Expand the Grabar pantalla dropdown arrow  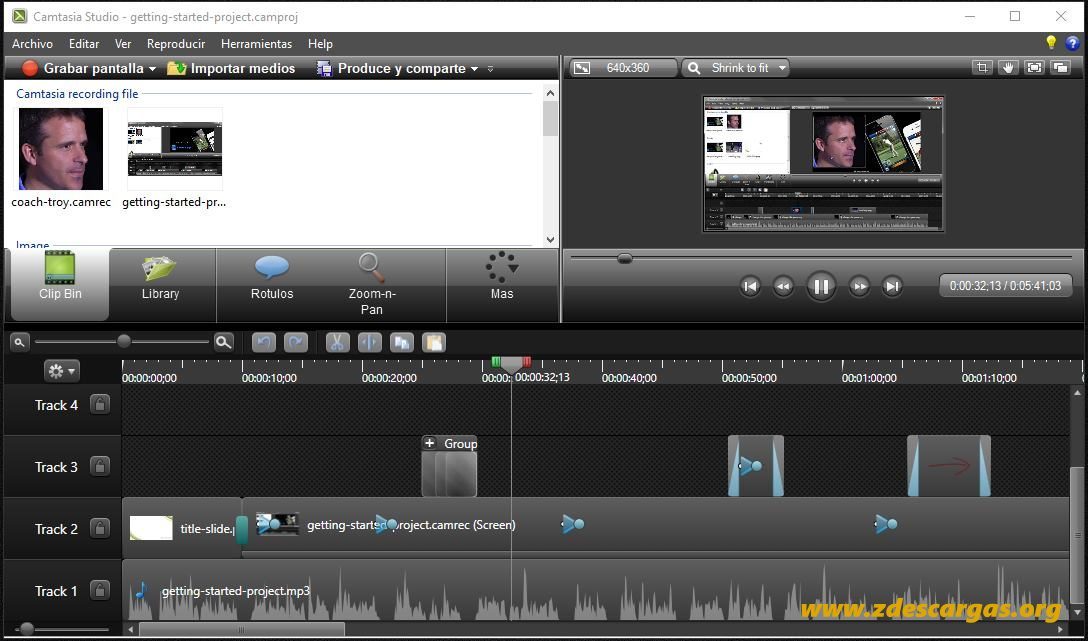pos(153,69)
